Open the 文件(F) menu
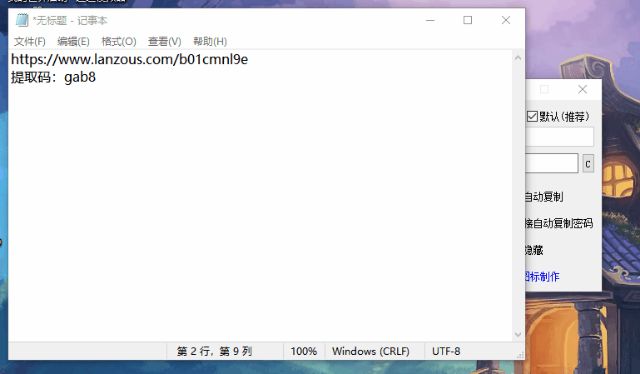Screen dimensions: 640x374 [x=30, y=41]
